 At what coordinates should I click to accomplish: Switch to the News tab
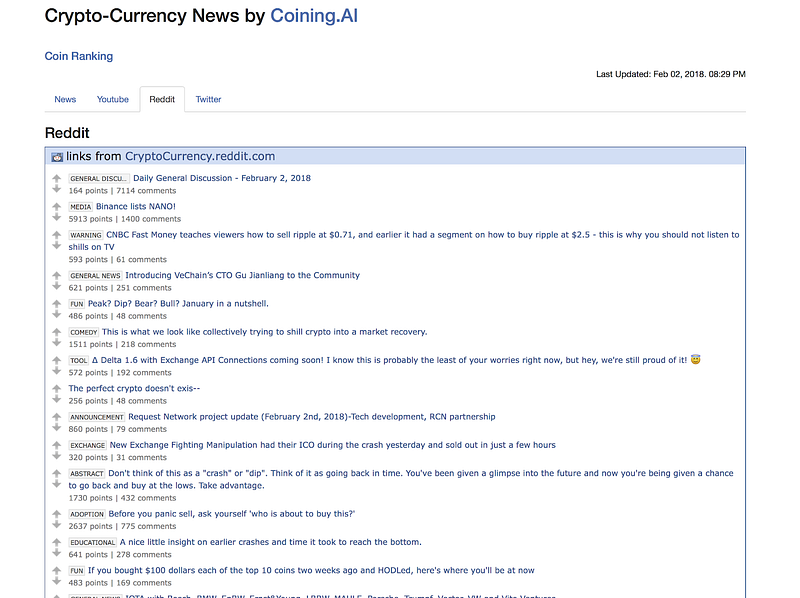65,99
